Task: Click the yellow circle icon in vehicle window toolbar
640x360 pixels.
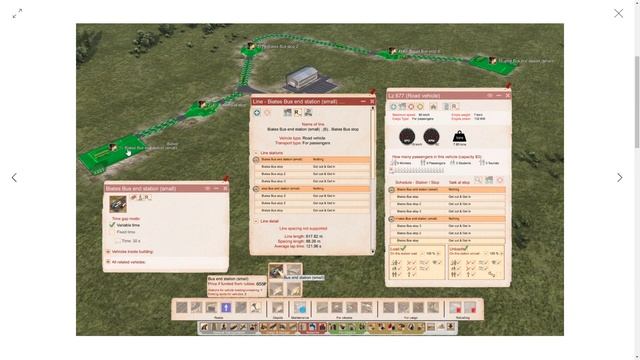Action: coord(420,107)
